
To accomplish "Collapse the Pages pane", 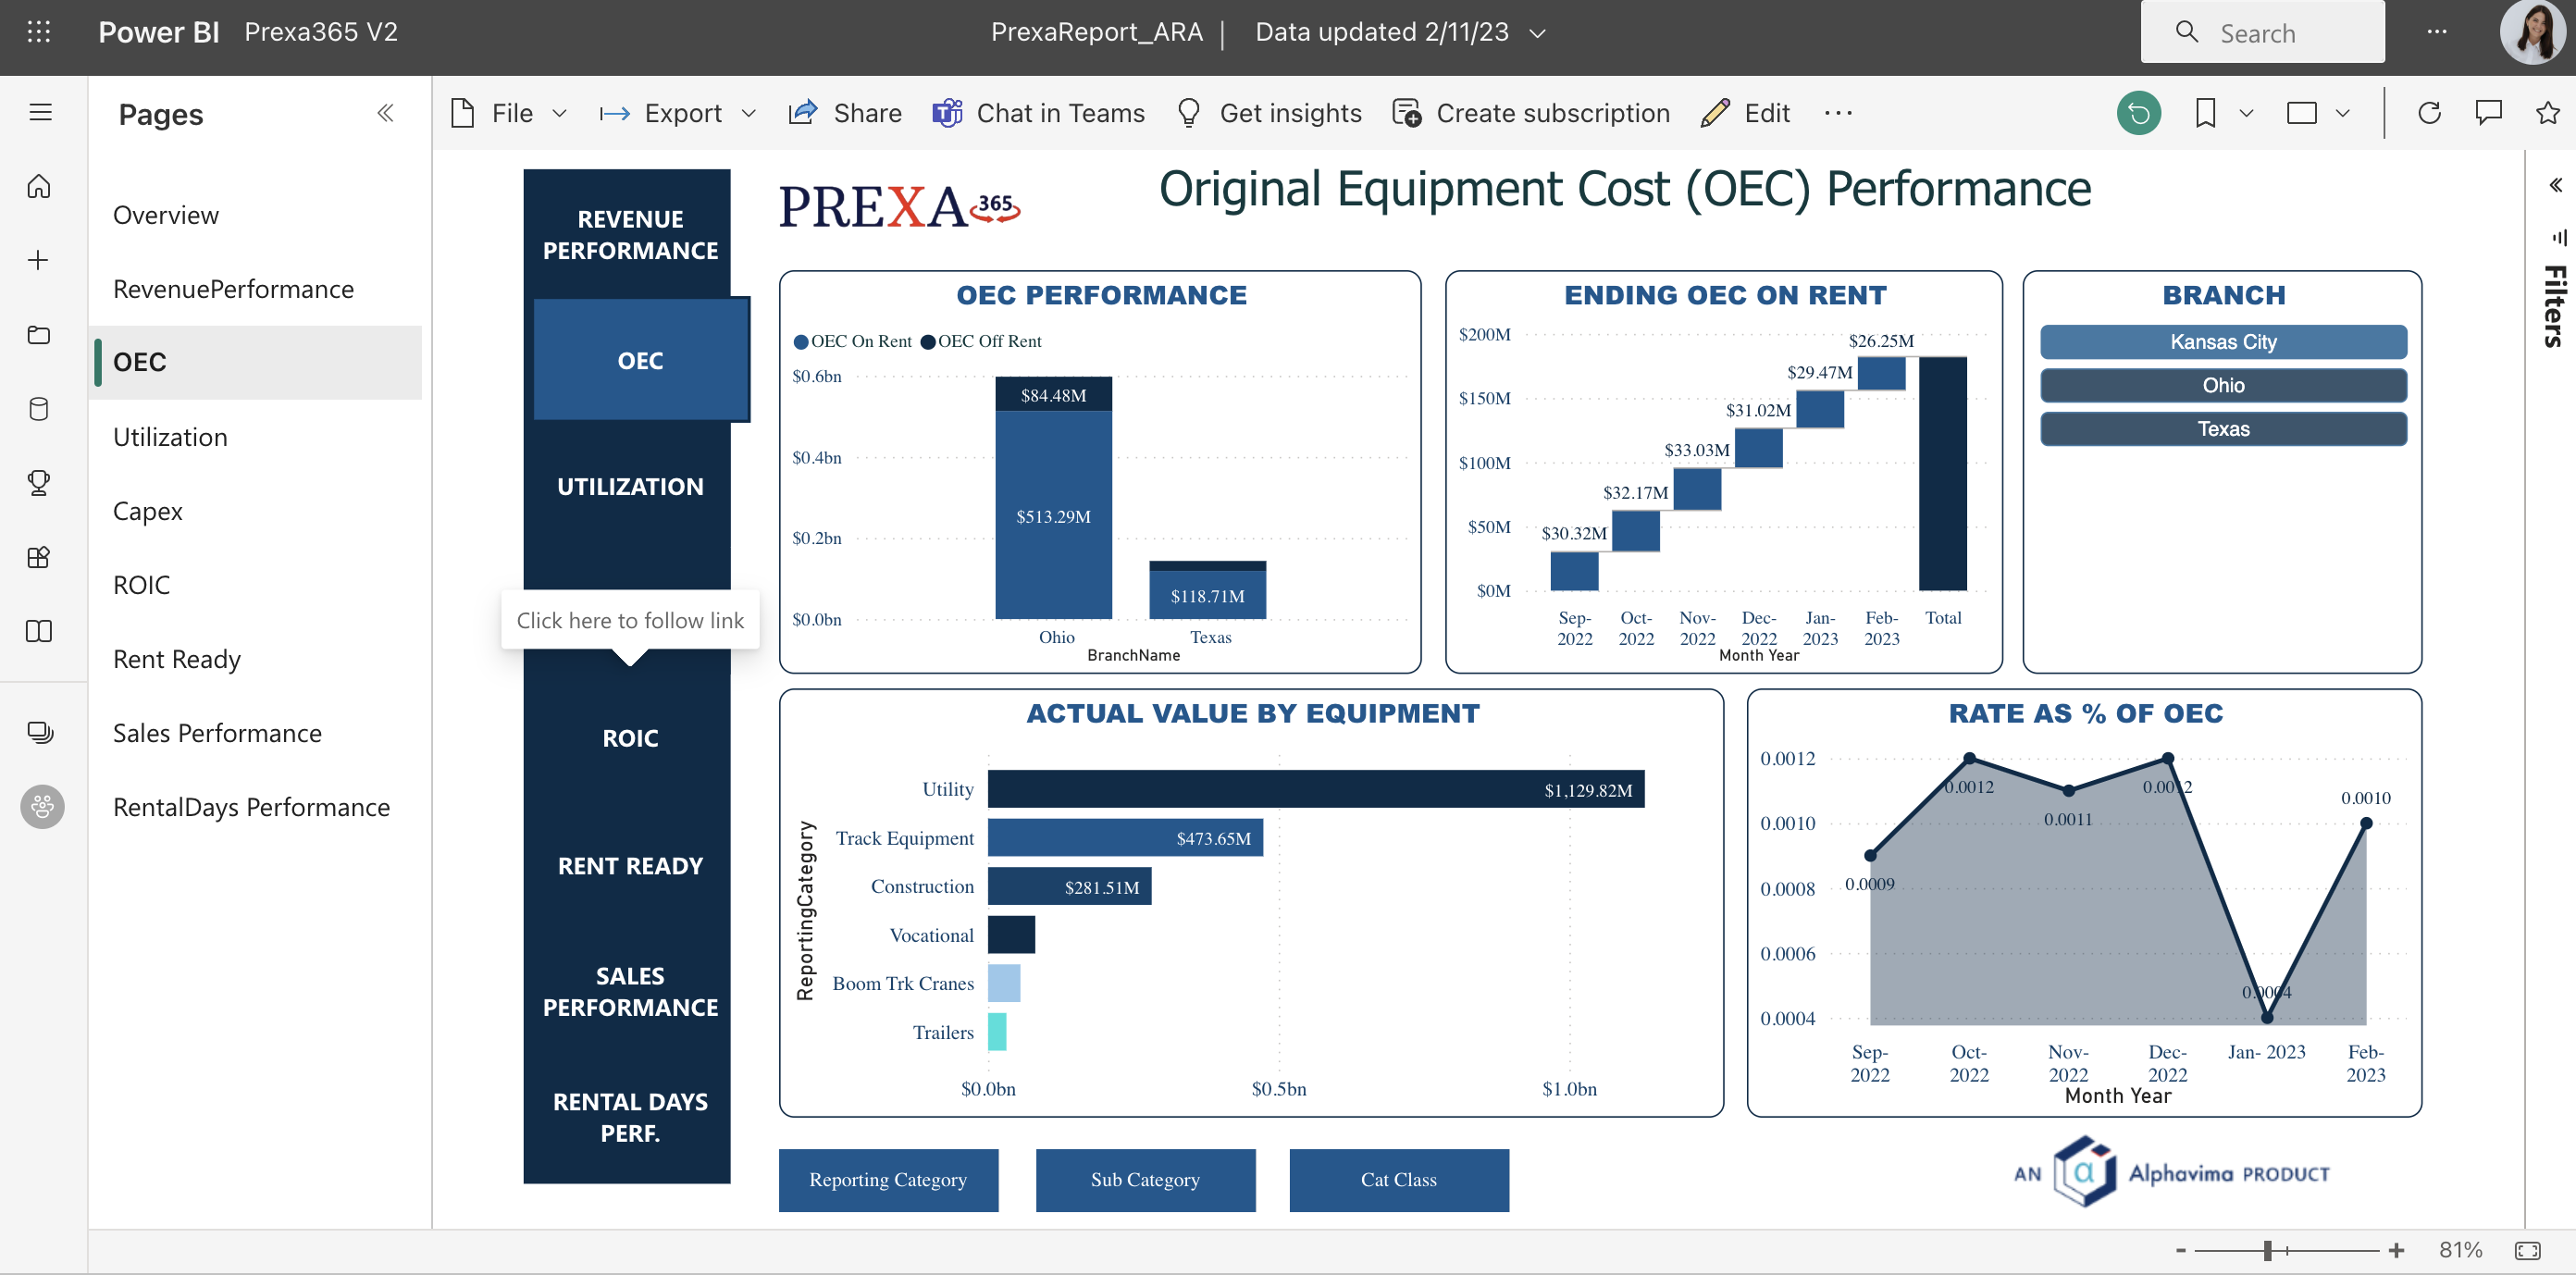I will click(x=386, y=112).
